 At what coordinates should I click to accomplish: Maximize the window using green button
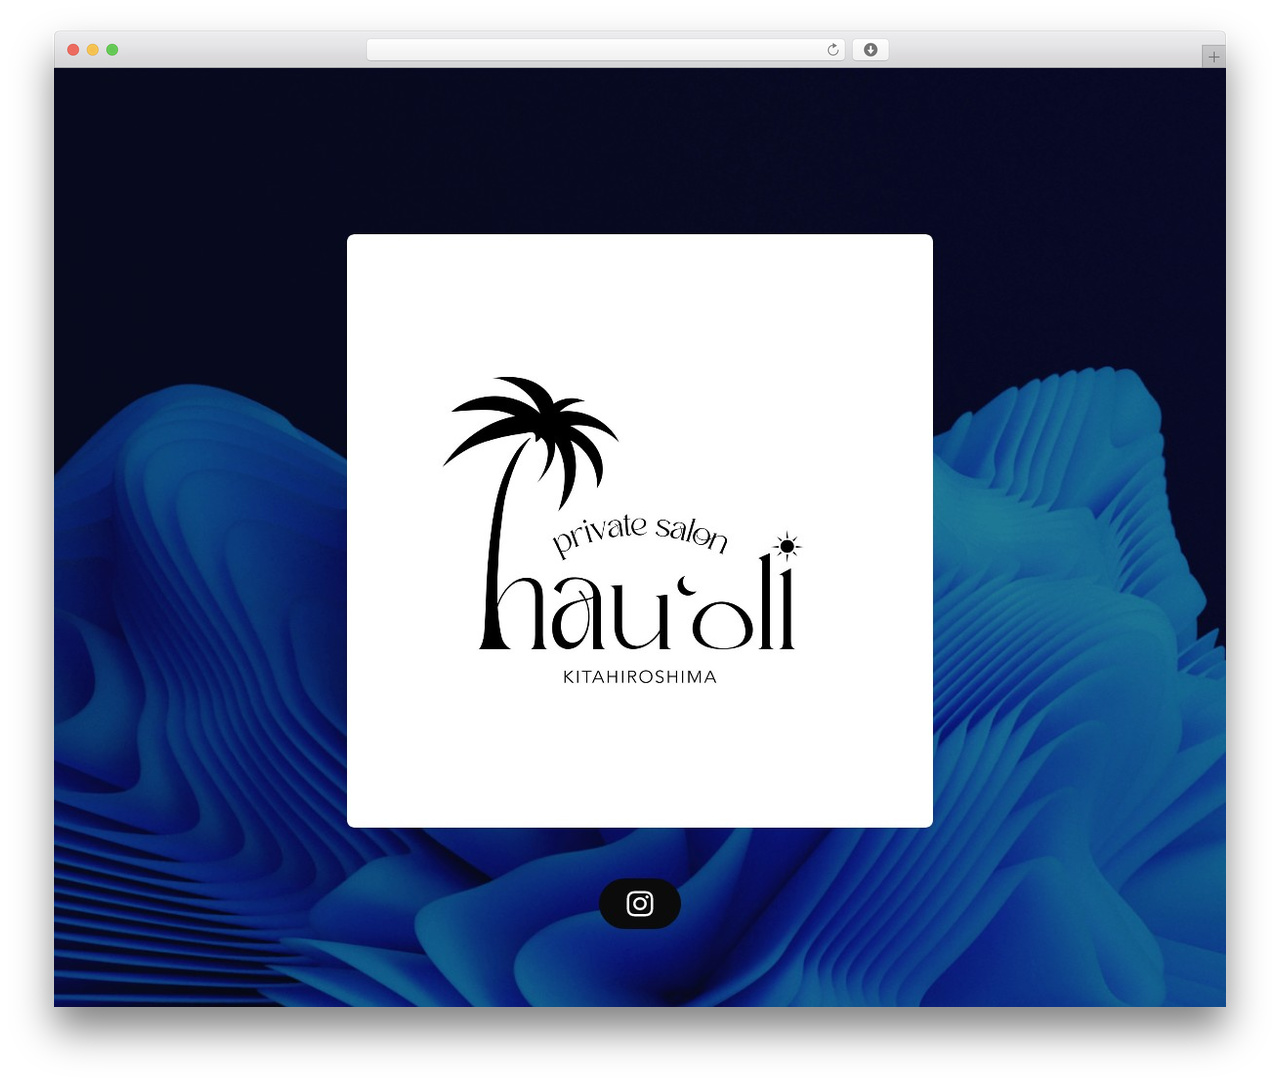(112, 50)
